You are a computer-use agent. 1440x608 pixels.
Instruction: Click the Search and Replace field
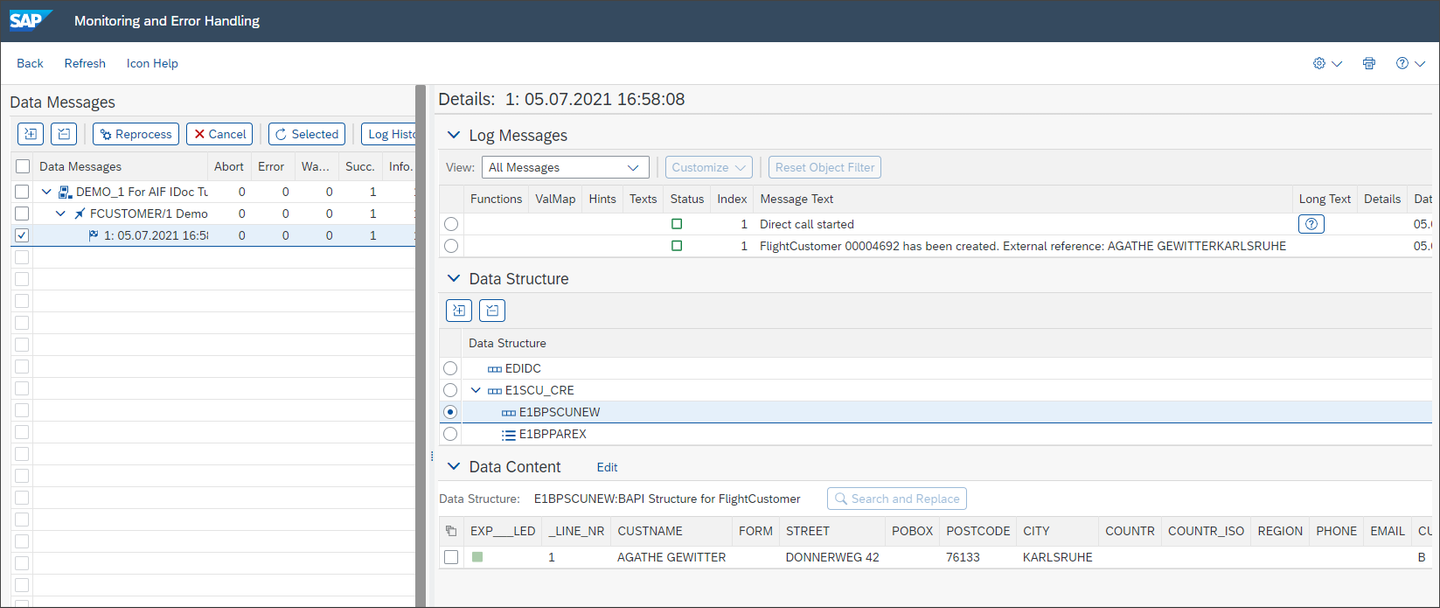click(897, 498)
